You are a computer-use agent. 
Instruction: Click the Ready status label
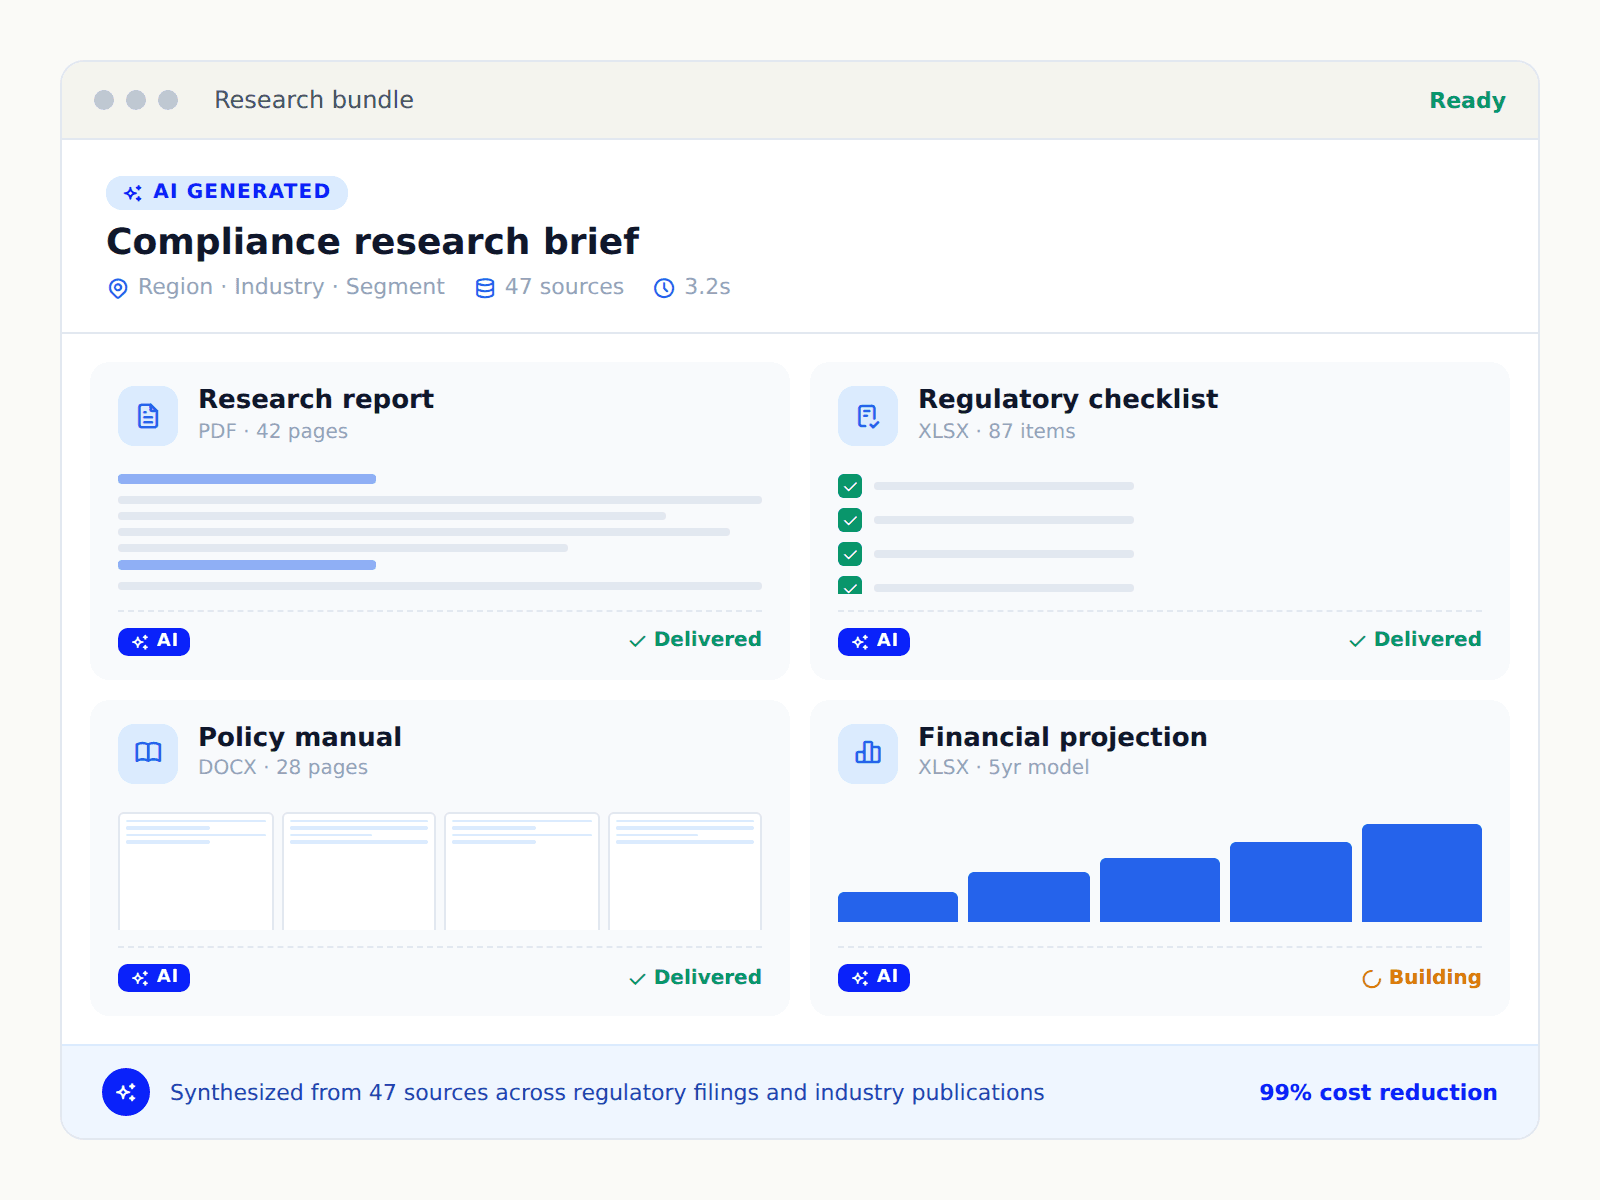coord(1467,100)
